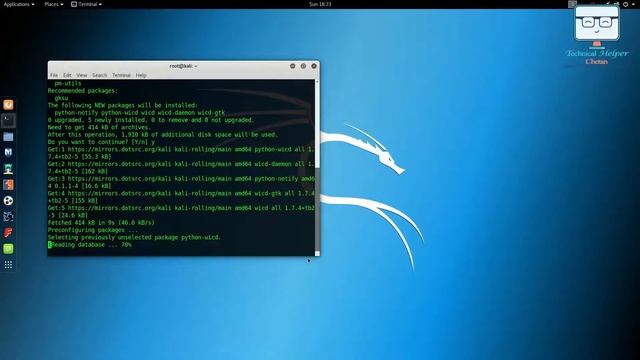Open the Applications menu in the top bar

(19, 4)
